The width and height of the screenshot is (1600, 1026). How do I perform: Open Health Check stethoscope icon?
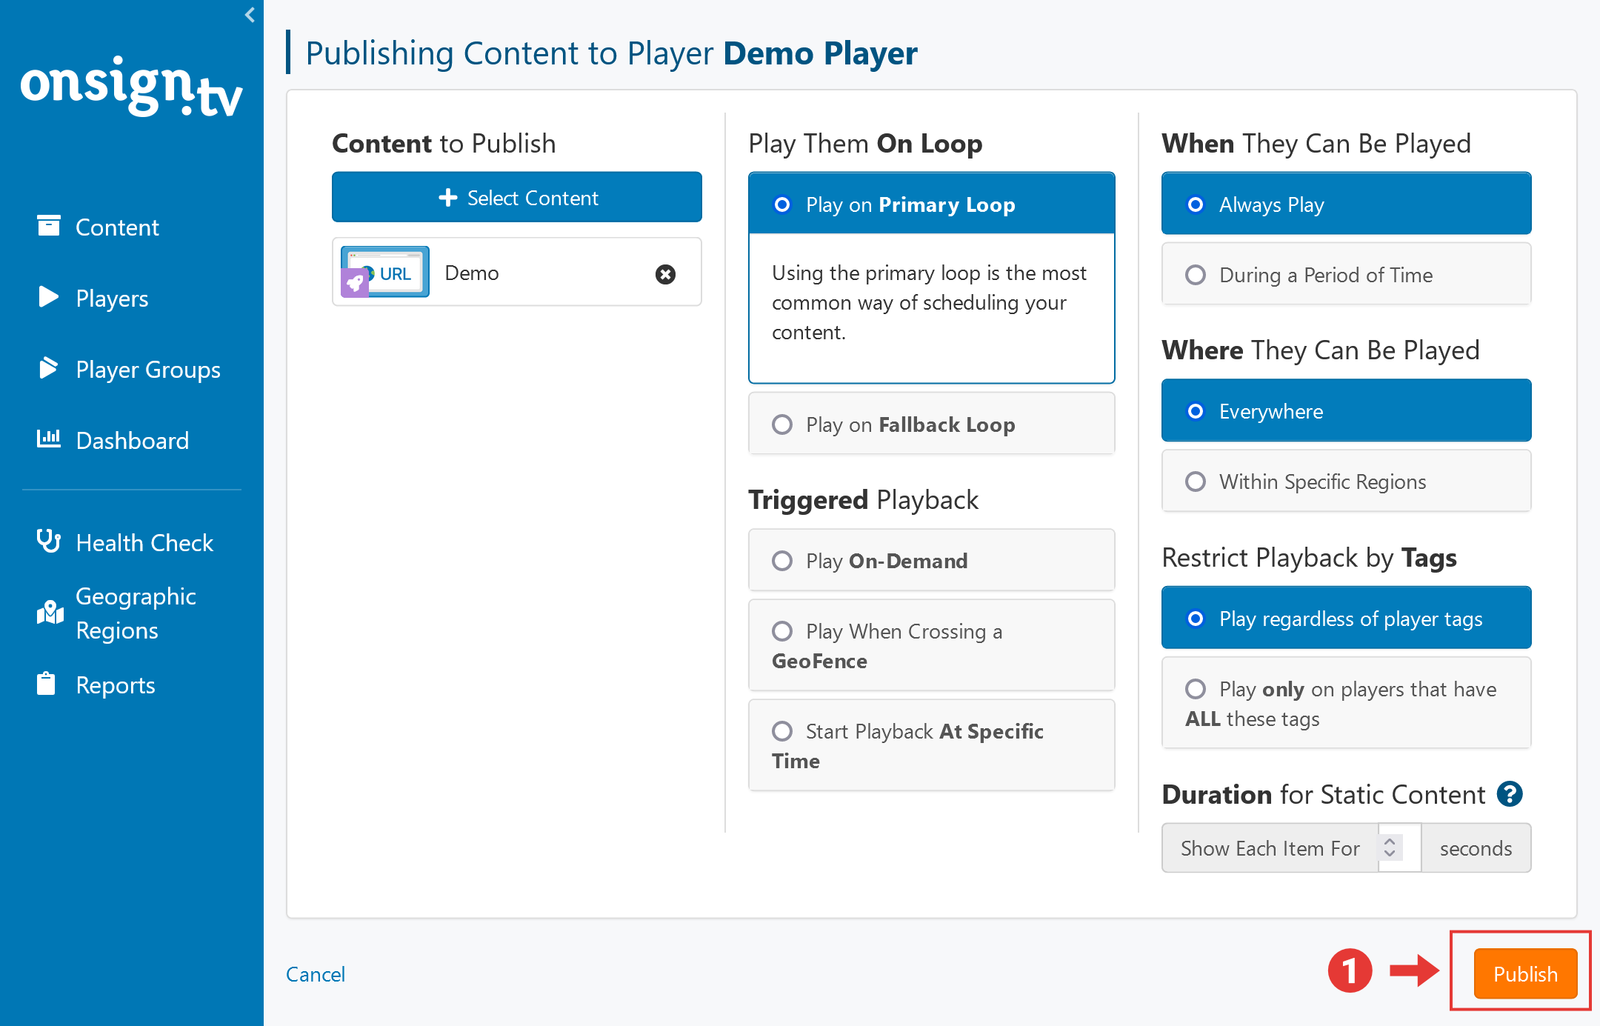click(x=48, y=541)
